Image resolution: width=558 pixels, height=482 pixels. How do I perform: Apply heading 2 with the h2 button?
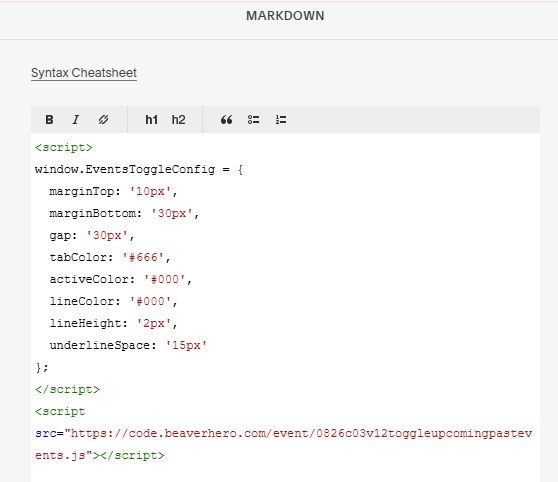[x=178, y=120]
